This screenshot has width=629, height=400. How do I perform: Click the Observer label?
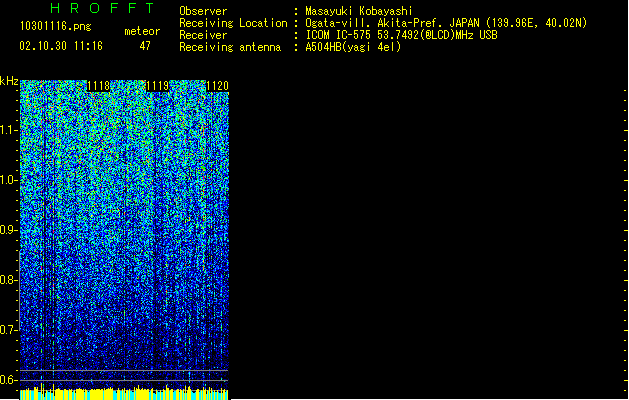[203, 11]
